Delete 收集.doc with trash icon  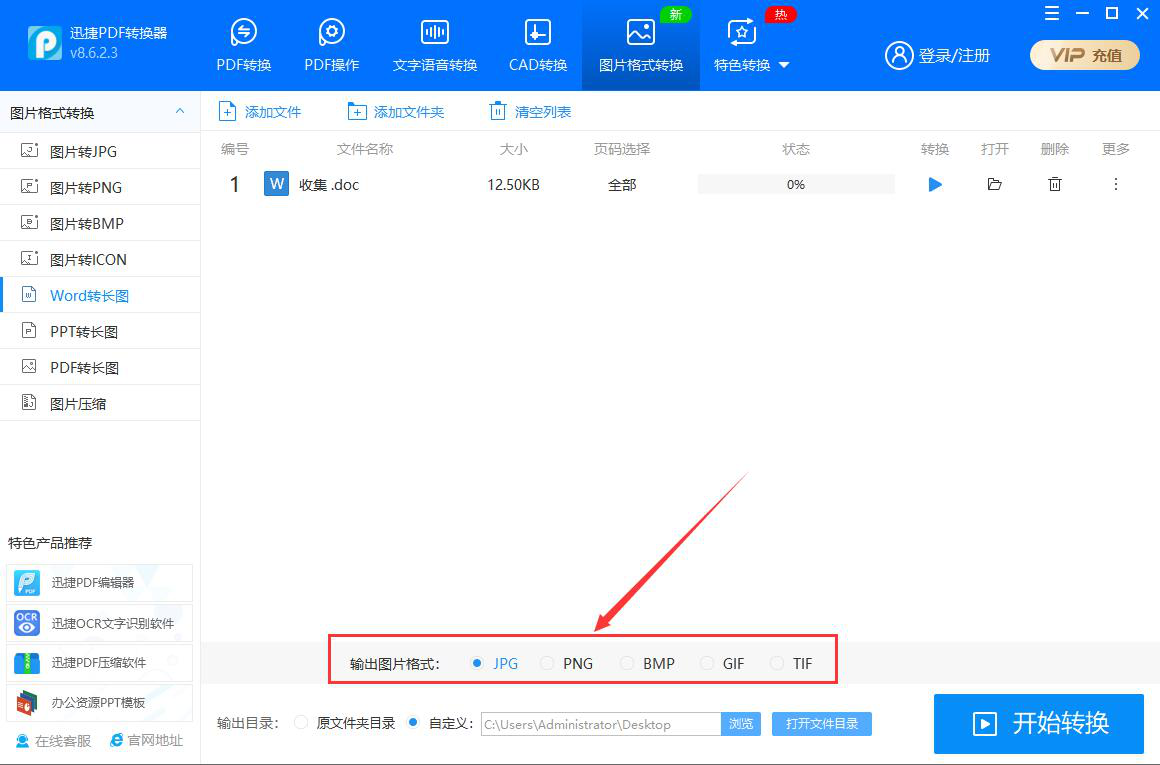(x=1055, y=184)
